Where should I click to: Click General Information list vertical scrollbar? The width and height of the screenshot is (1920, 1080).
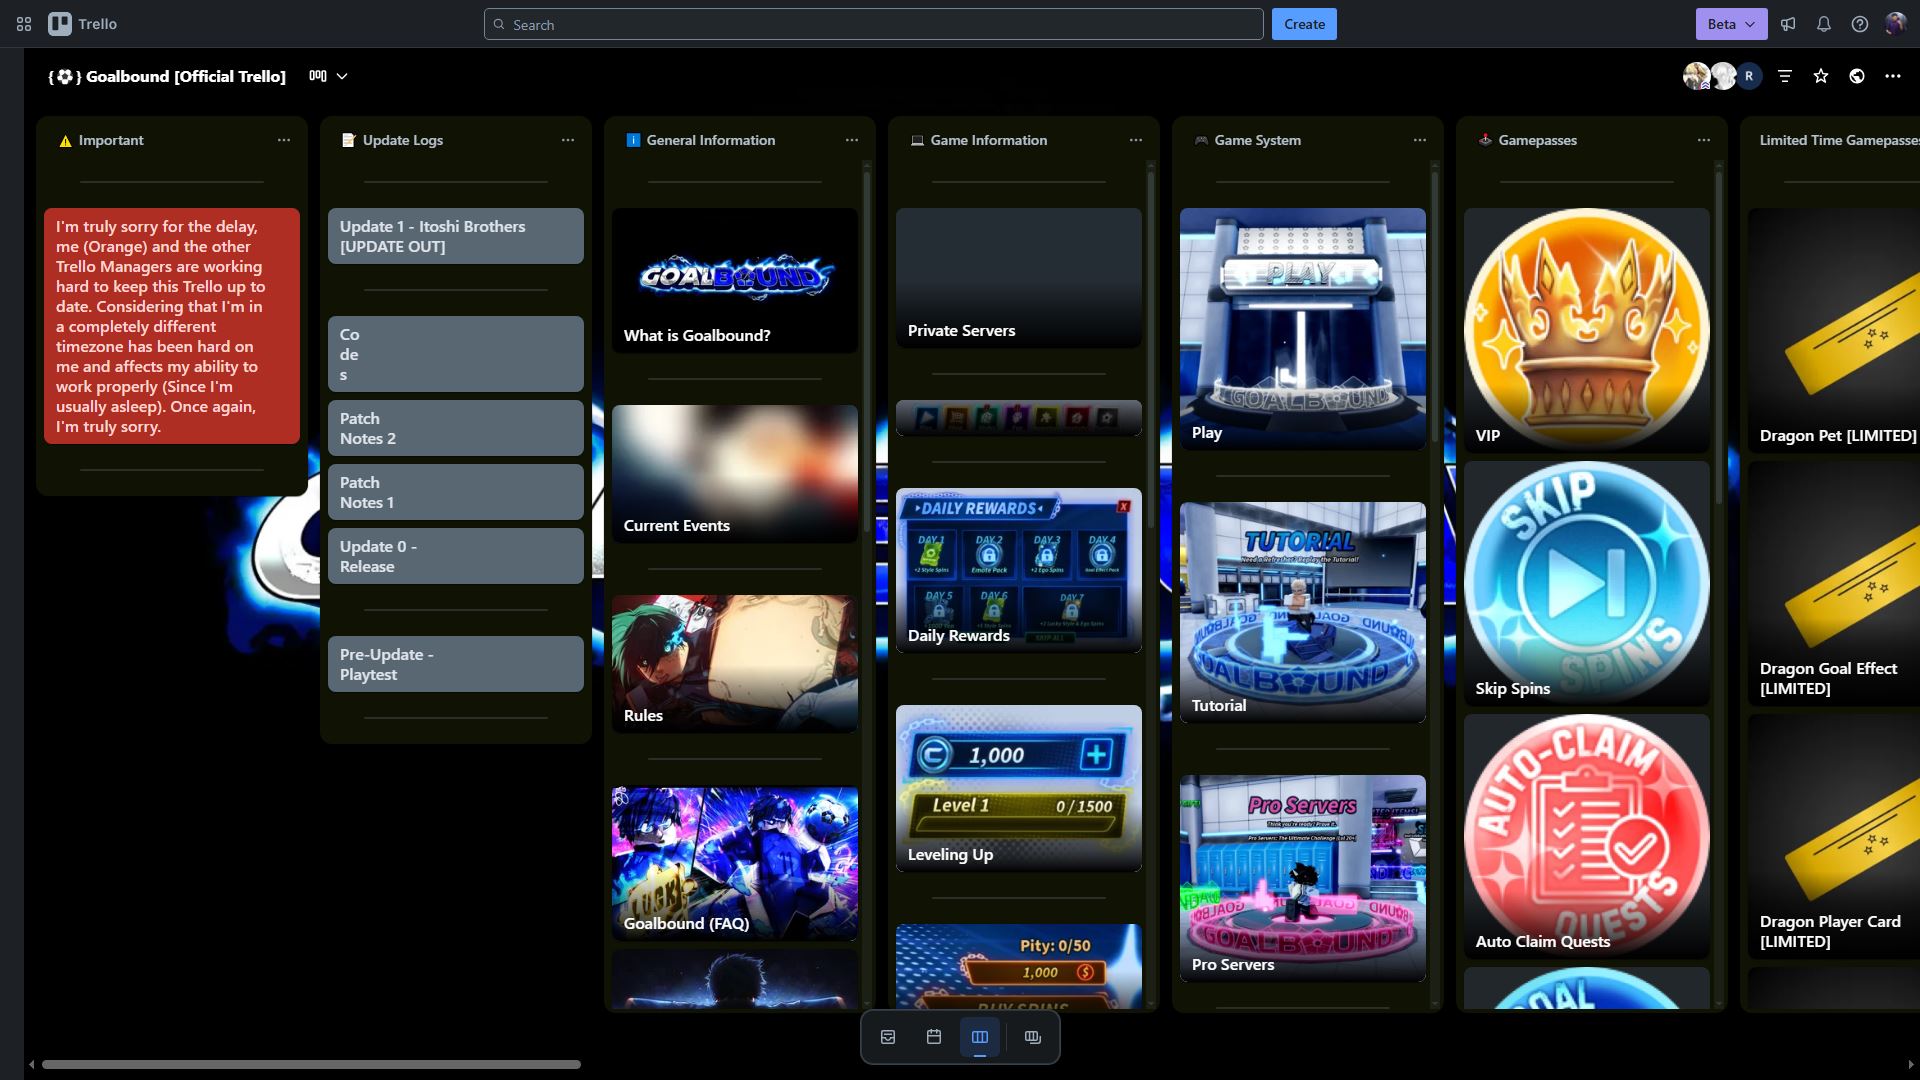click(866, 350)
